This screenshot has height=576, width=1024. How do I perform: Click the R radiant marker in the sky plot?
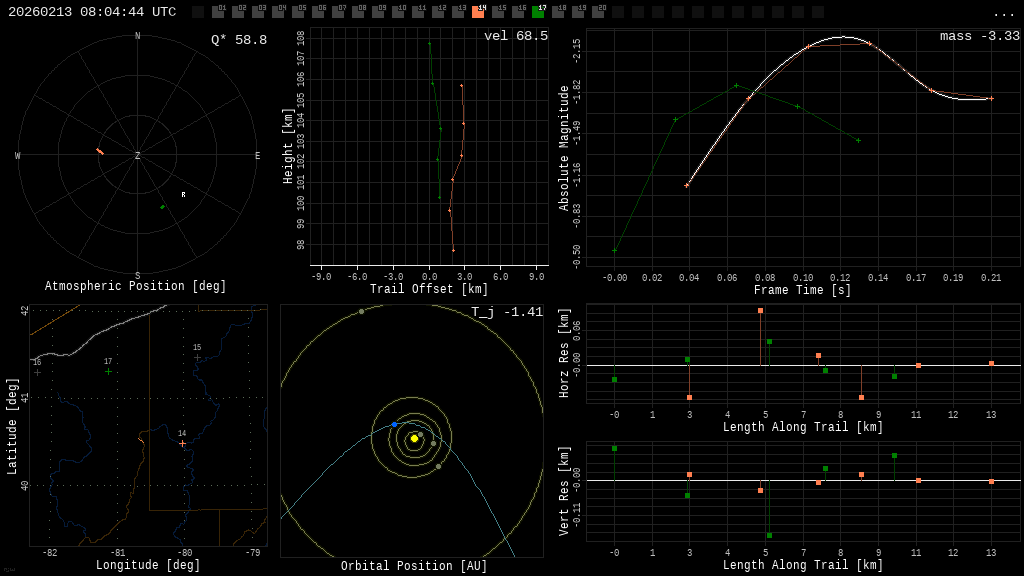[x=183, y=195]
